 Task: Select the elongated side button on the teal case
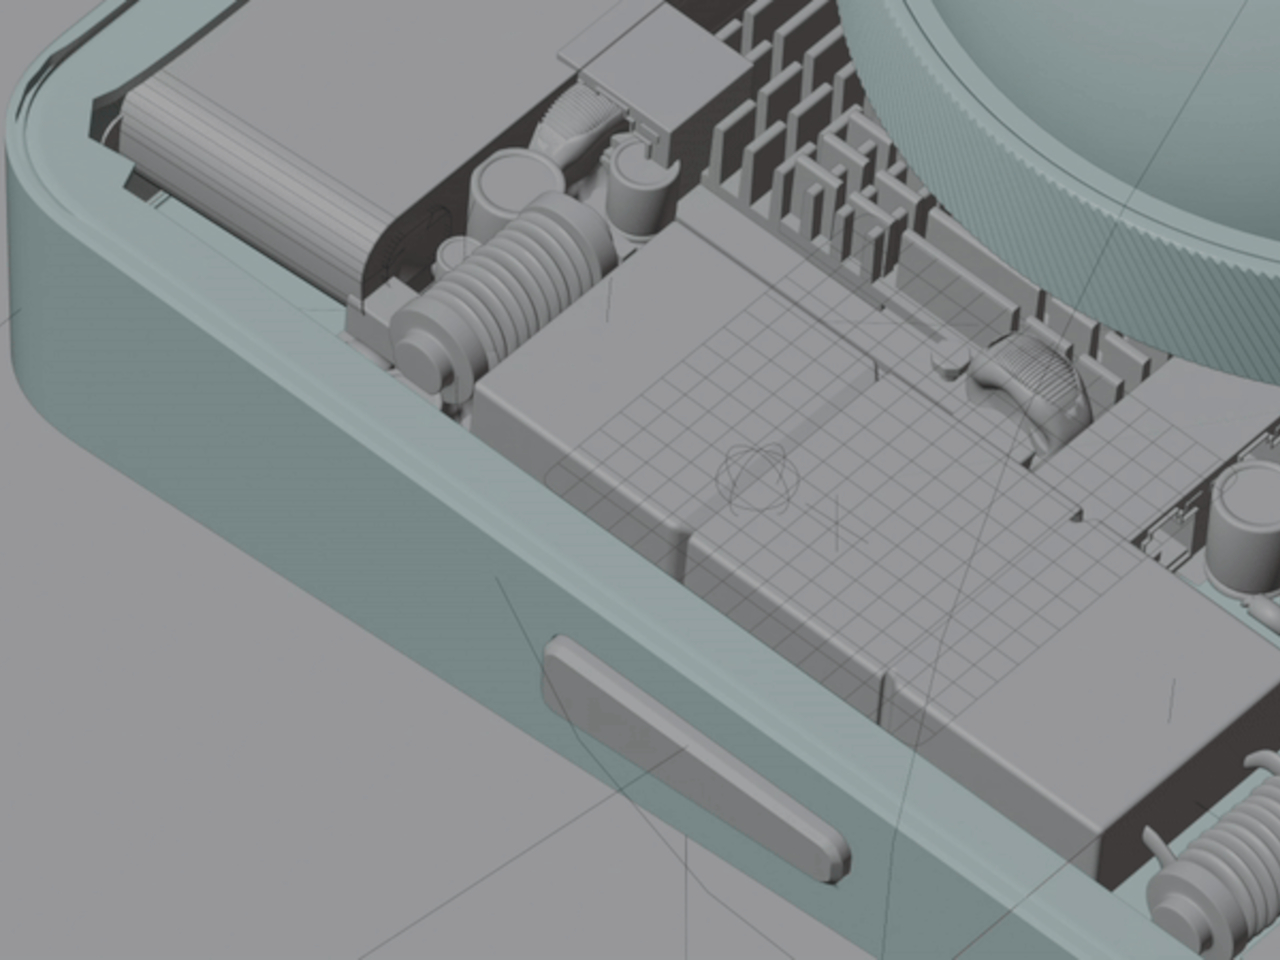695,759
